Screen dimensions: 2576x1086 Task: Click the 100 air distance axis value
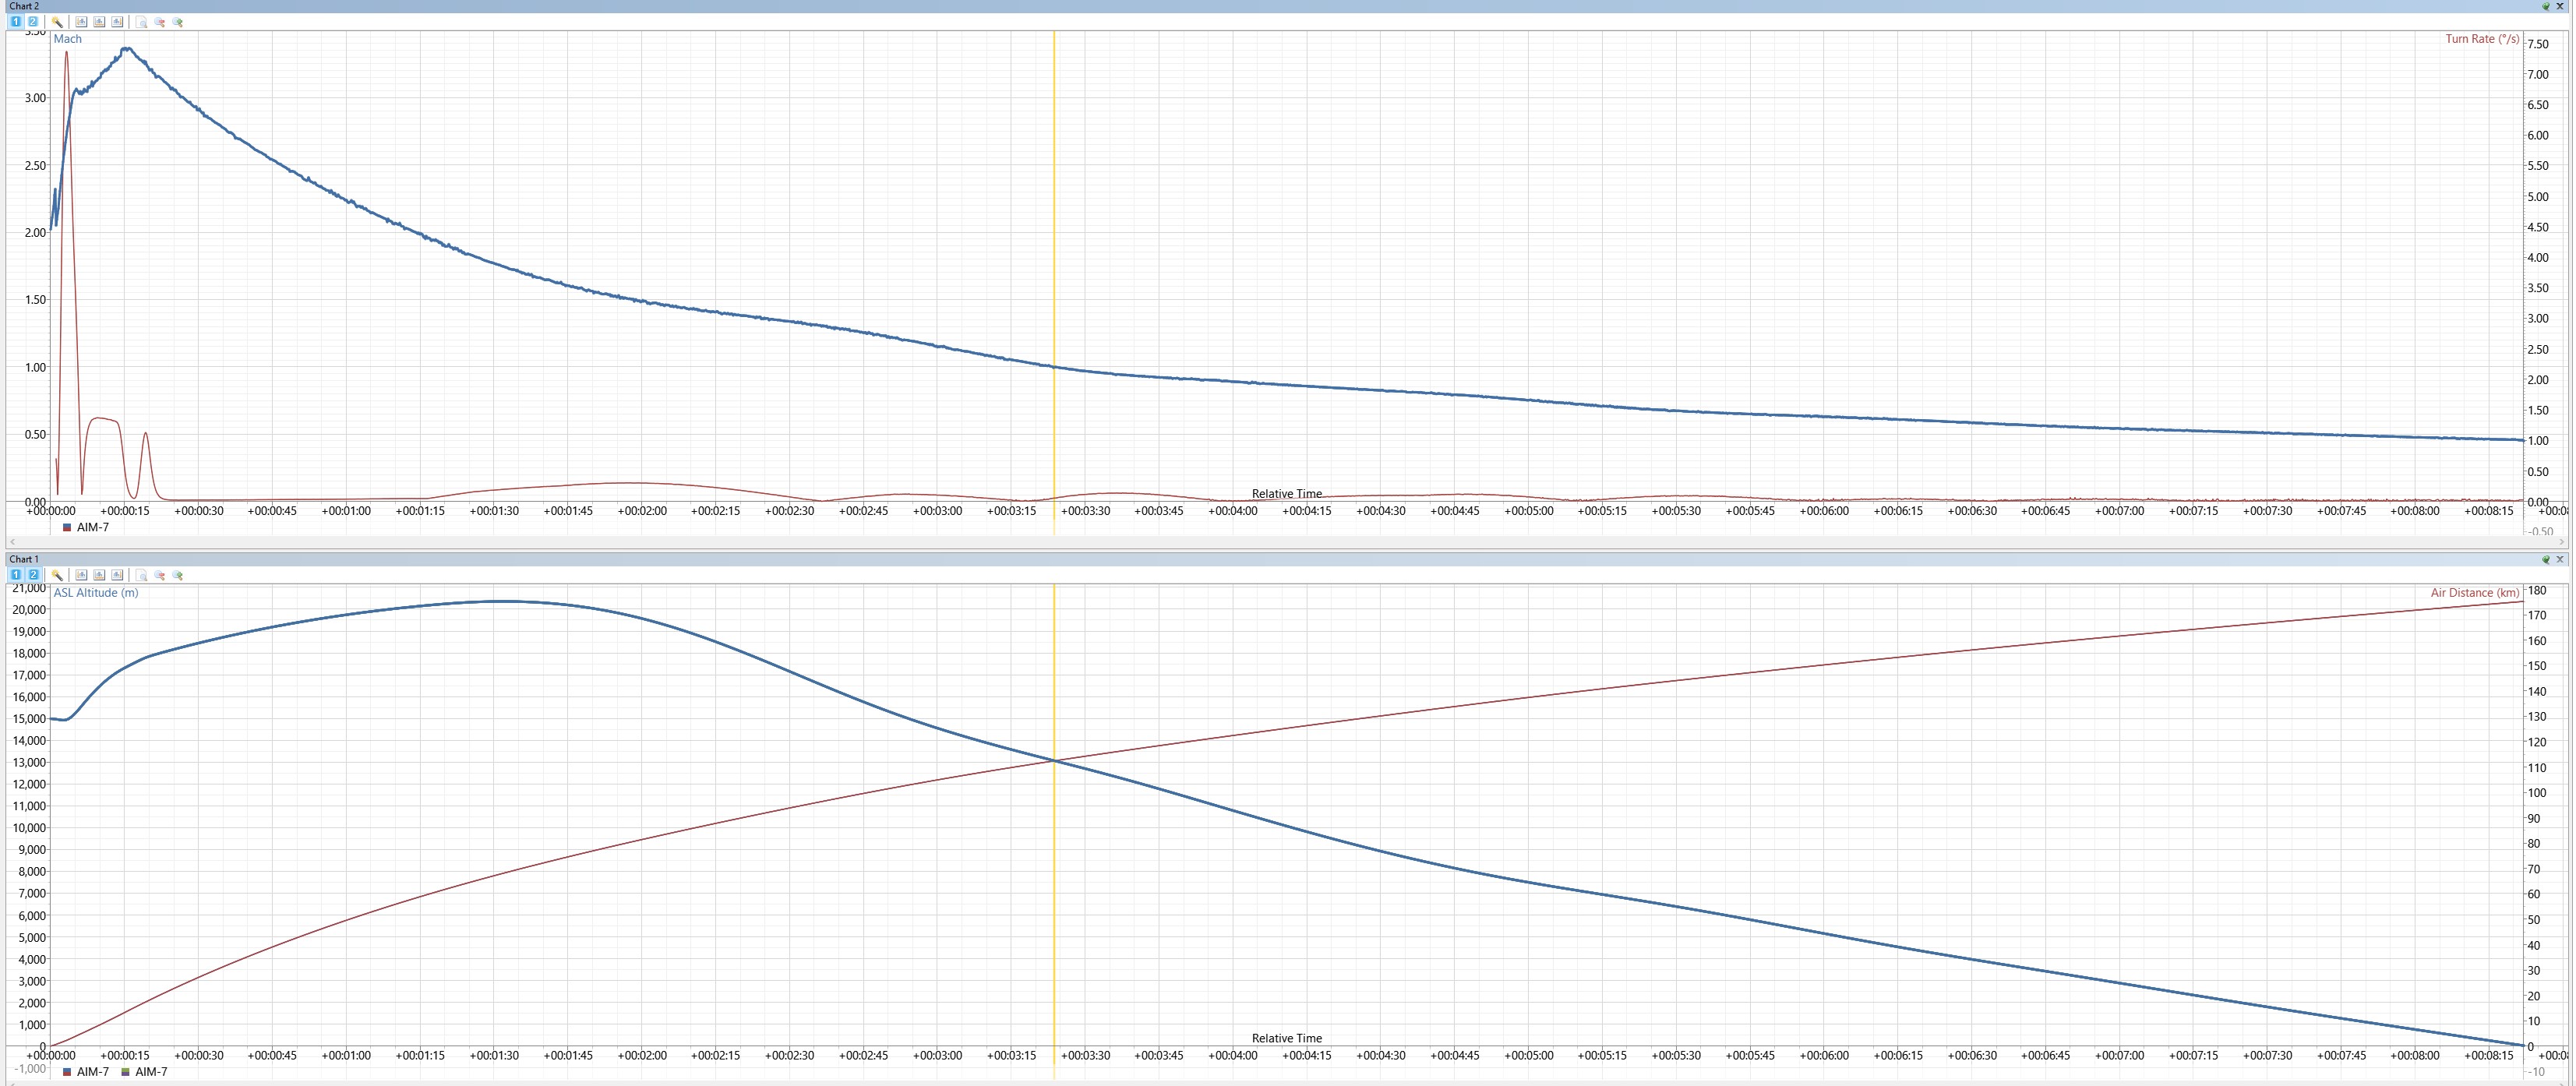2537,793
